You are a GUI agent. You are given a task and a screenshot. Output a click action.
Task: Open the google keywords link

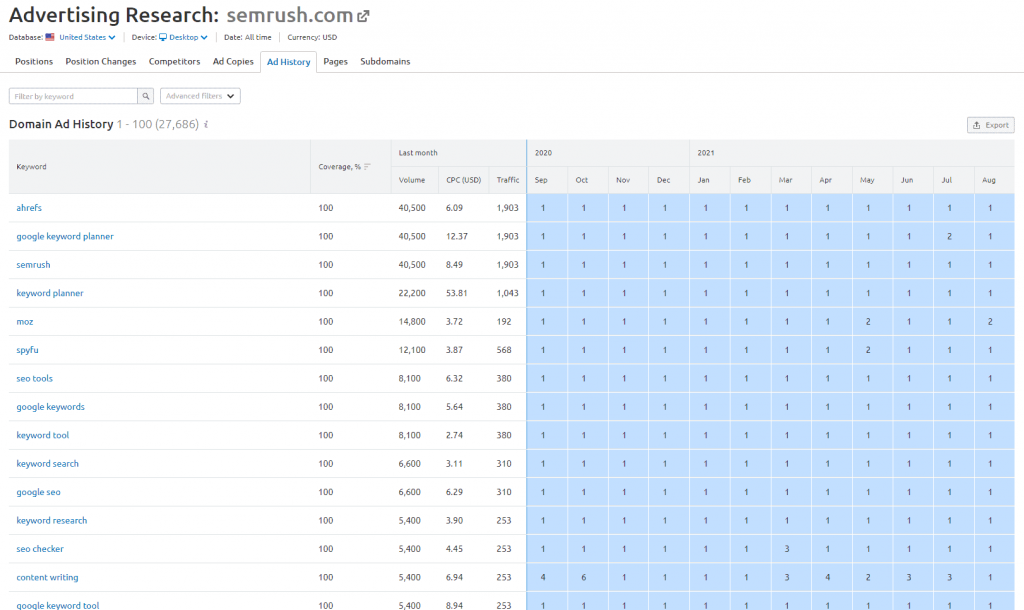[x=50, y=407]
